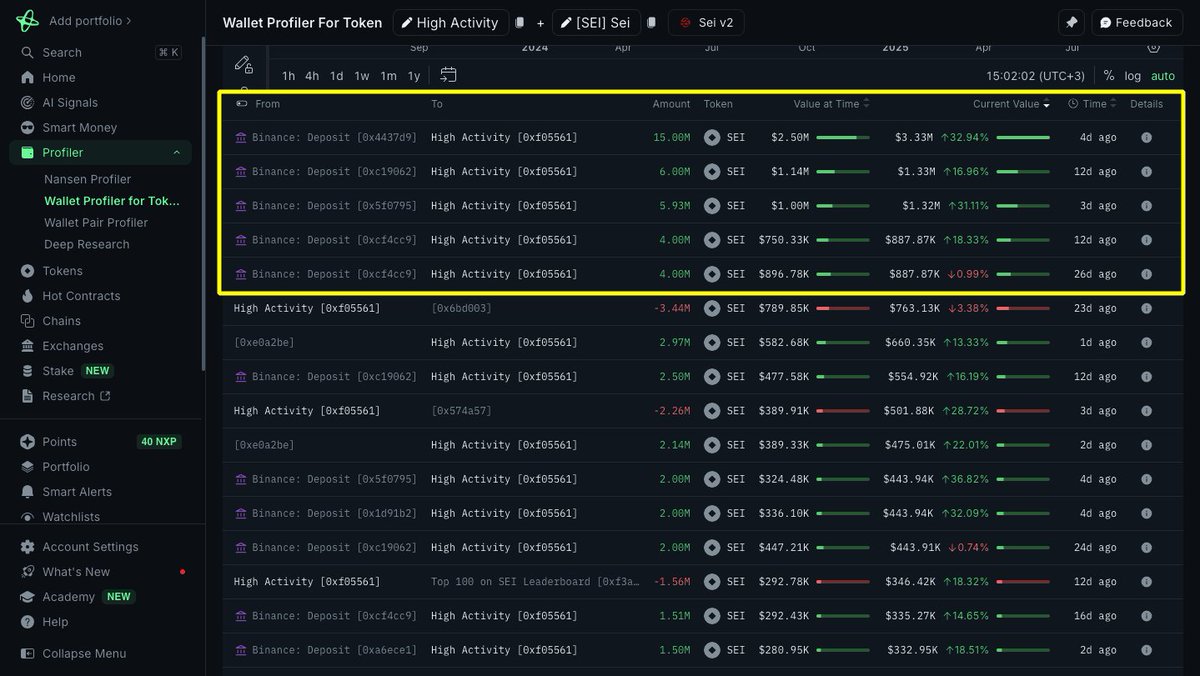Click the Tokens sidebar icon
1200x676 pixels.
point(27,271)
